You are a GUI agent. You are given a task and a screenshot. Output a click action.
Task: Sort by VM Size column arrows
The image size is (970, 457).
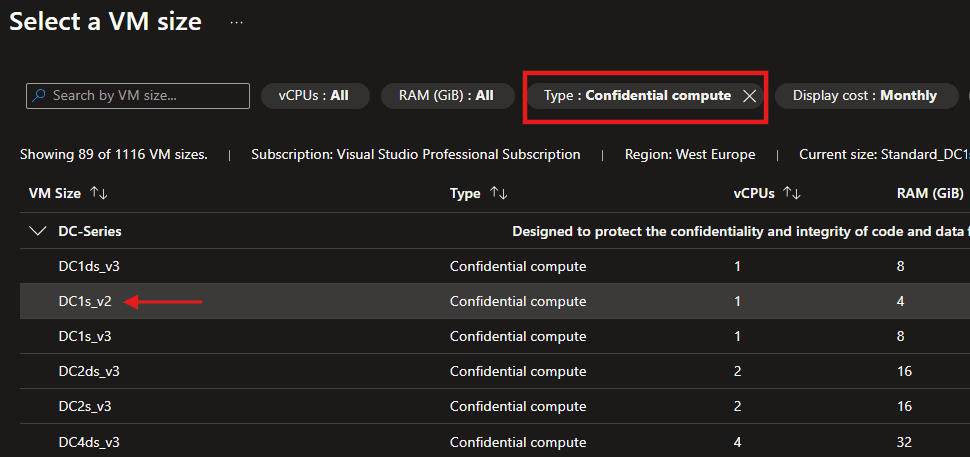click(x=98, y=193)
